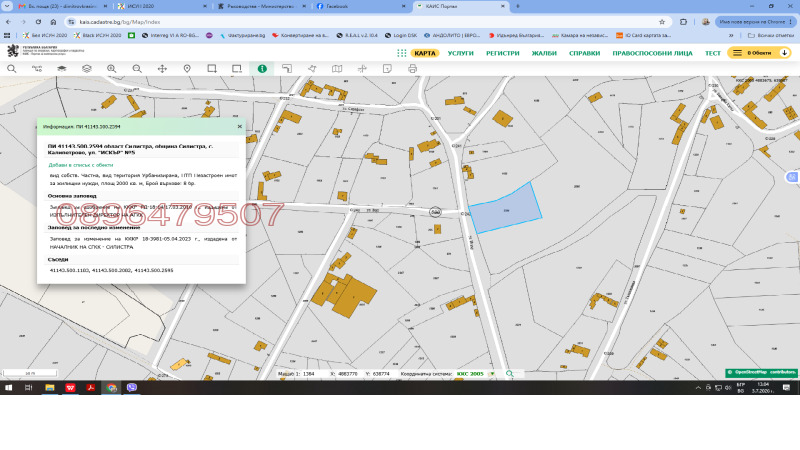Screen dimensions: 800x450
Task: Click the search magnifier tool in map toolbar
Action: coord(12,68)
